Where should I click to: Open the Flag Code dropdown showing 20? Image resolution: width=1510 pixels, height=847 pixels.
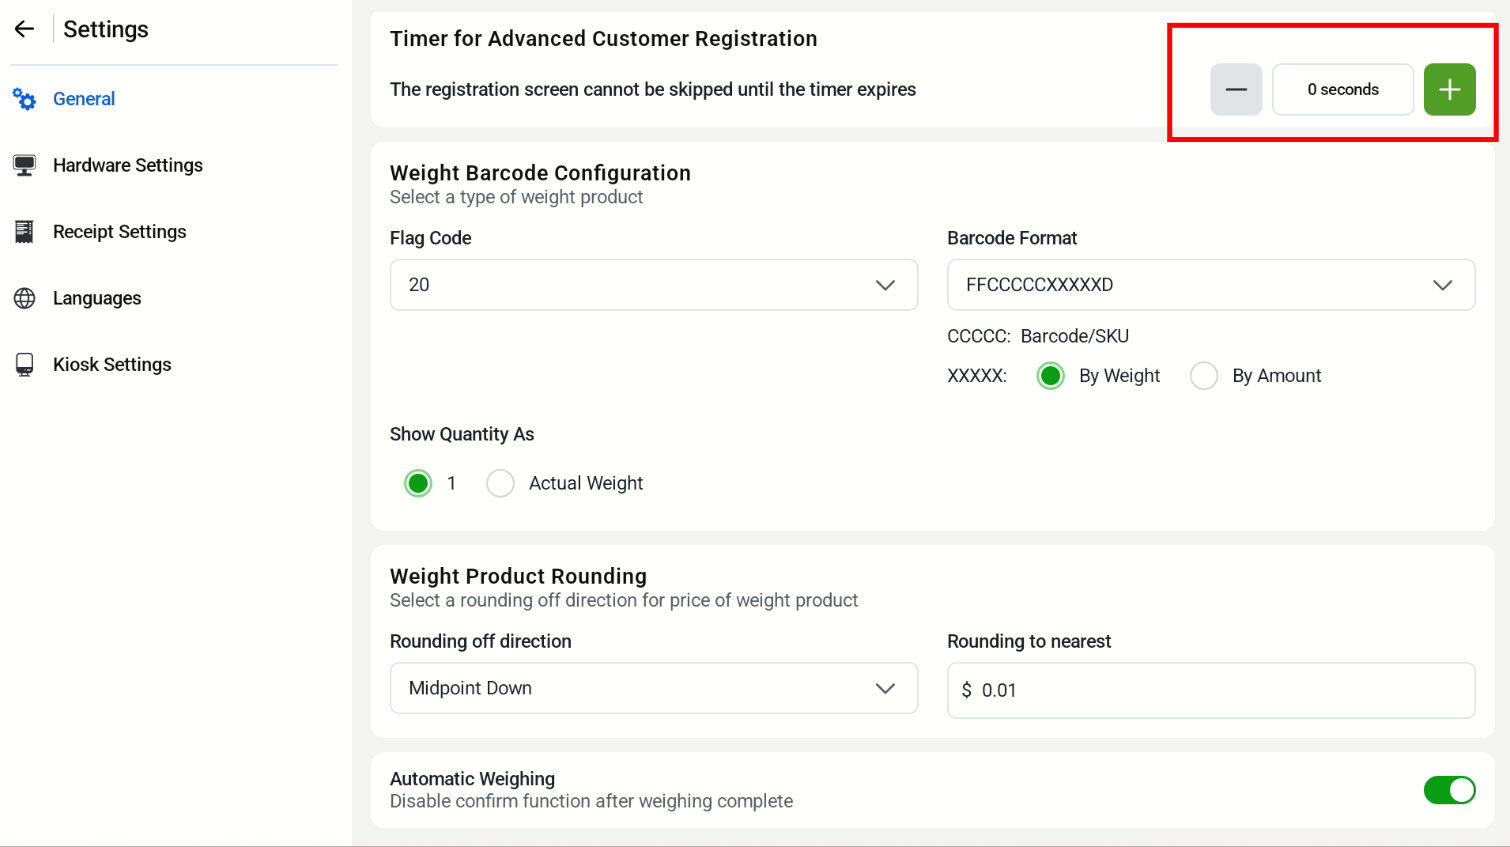653,285
